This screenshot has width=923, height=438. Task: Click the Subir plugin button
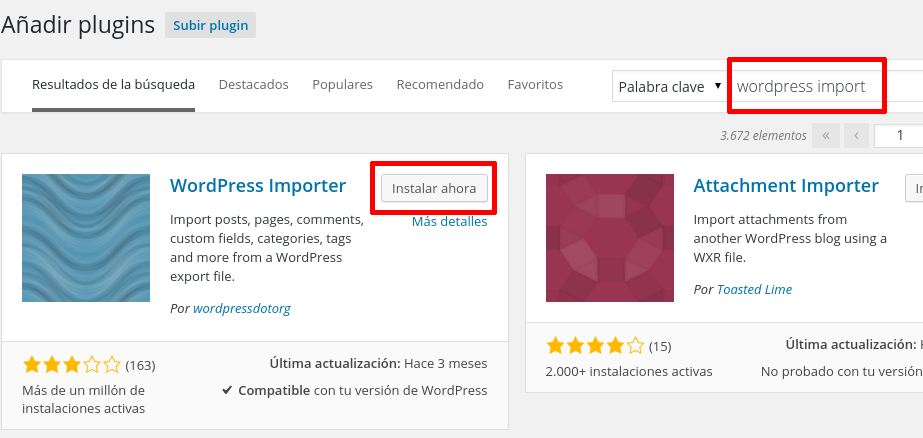(x=210, y=25)
